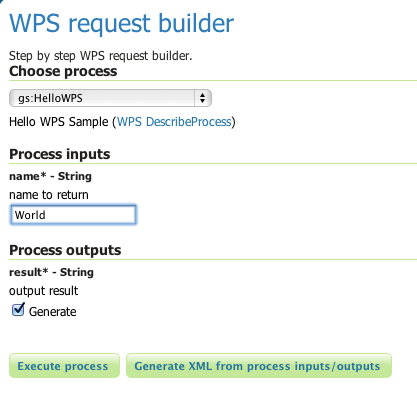Select the name* - String parameter label
This screenshot has height=401, width=417.
pos(50,176)
